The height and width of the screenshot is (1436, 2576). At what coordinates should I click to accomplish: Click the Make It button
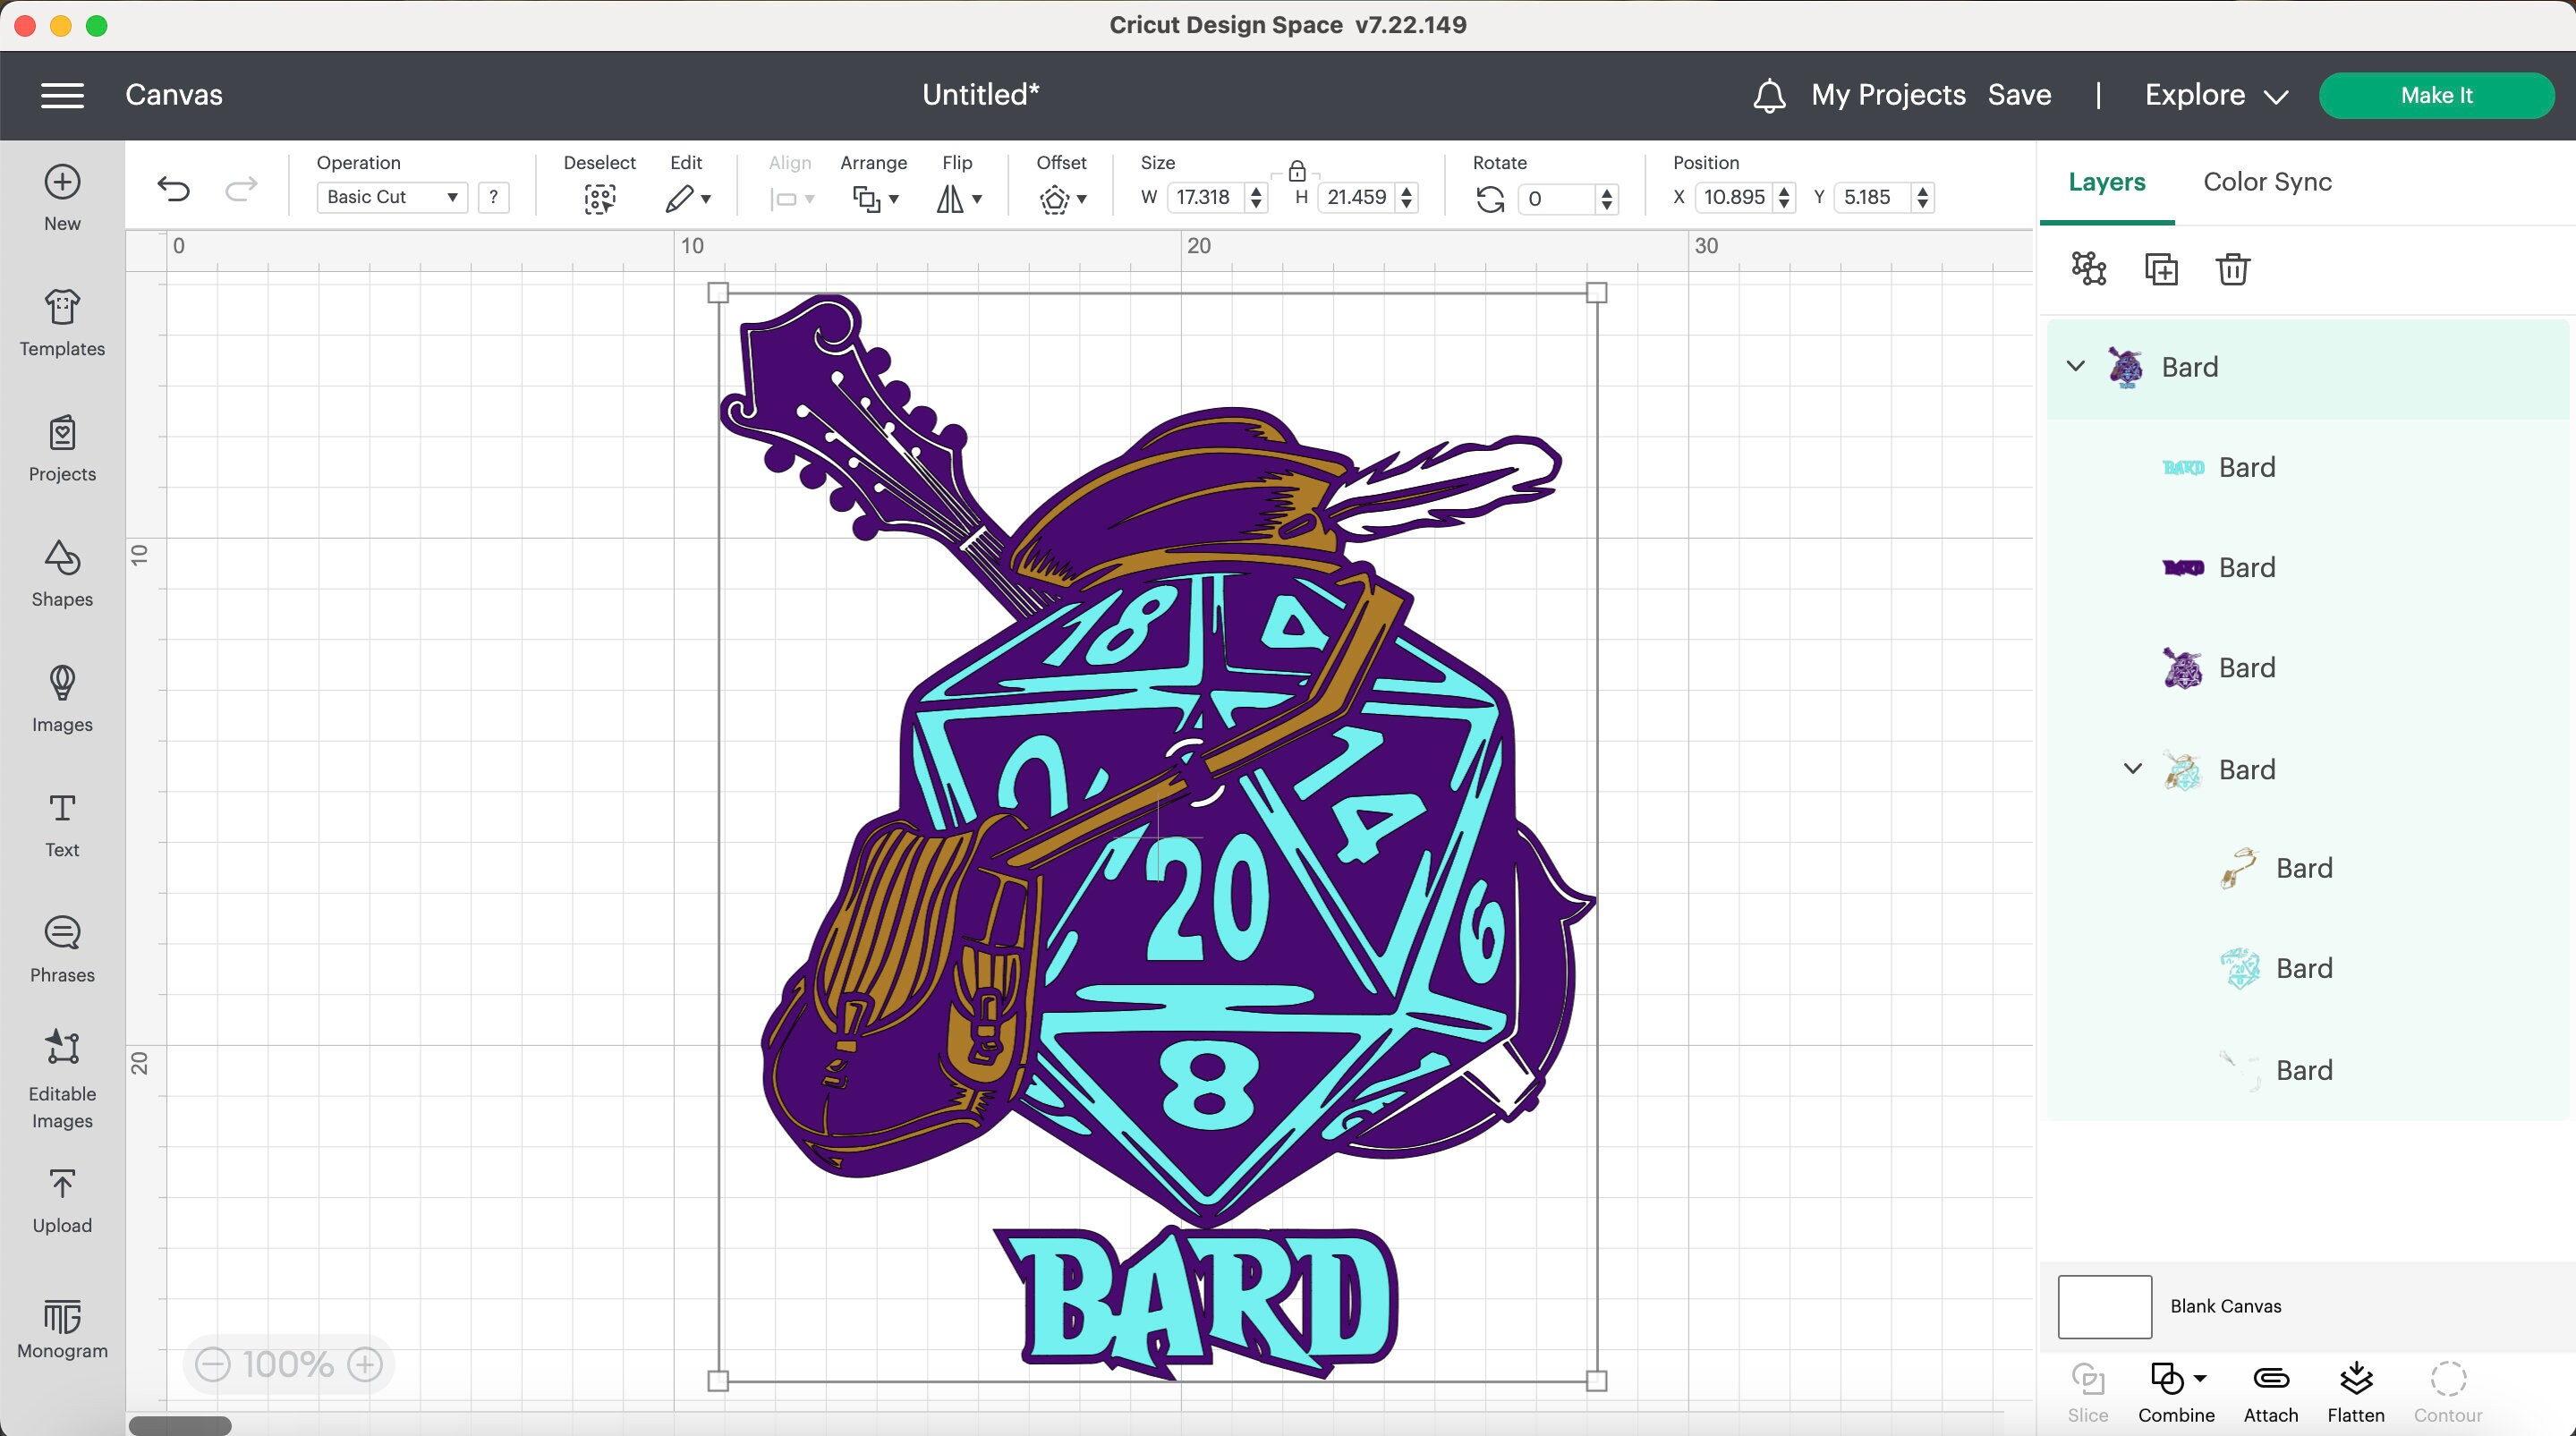click(x=2437, y=94)
